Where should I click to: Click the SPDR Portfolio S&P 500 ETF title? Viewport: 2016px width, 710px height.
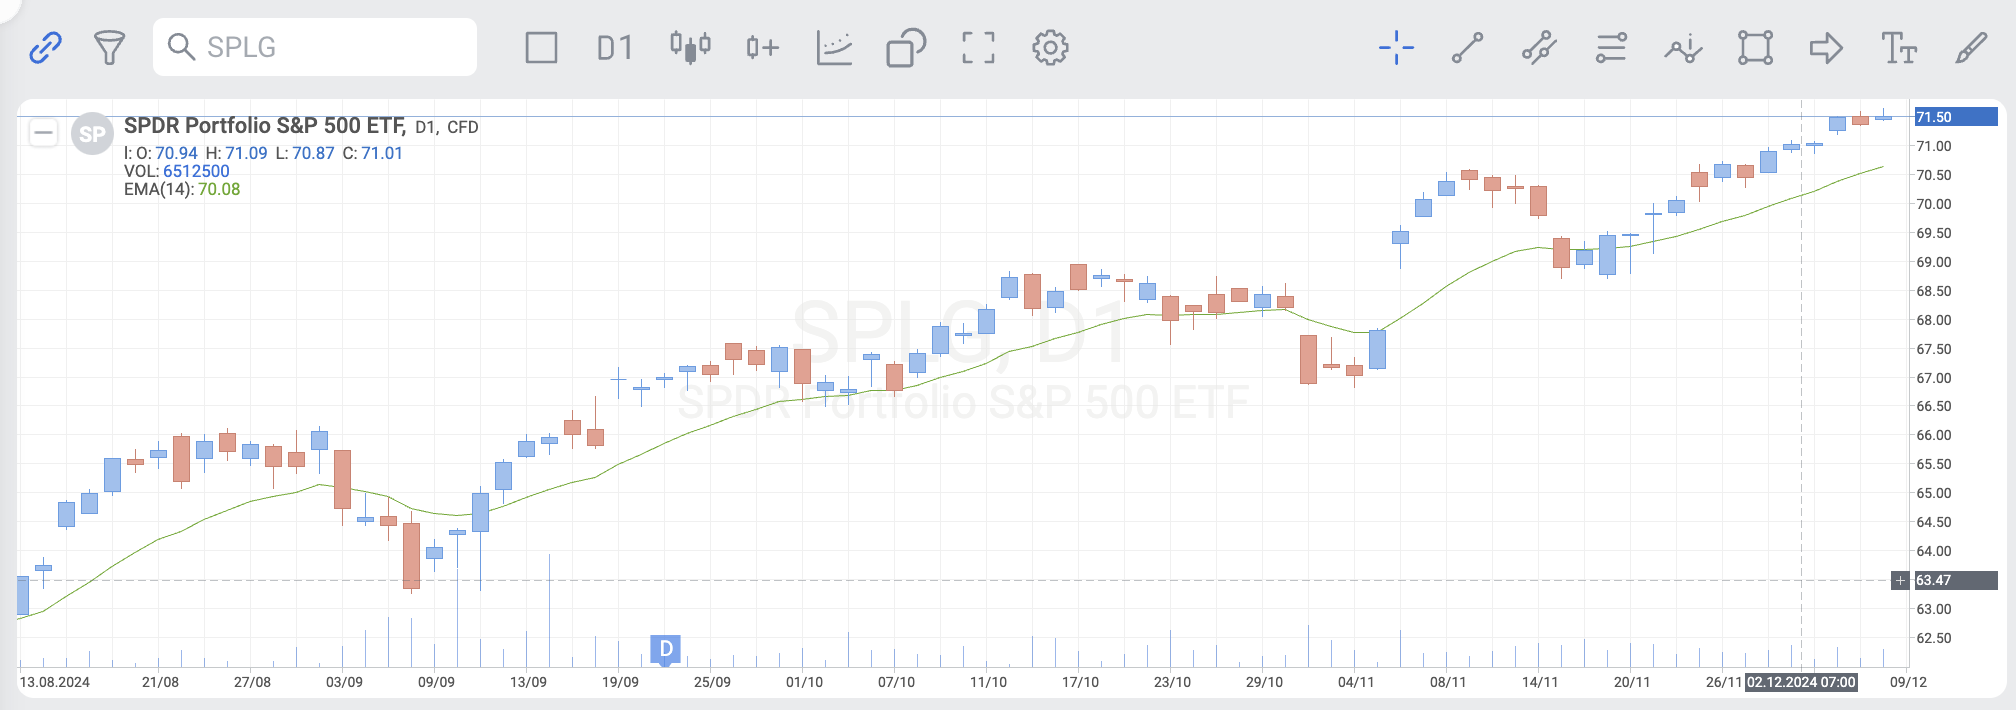[x=265, y=125]
